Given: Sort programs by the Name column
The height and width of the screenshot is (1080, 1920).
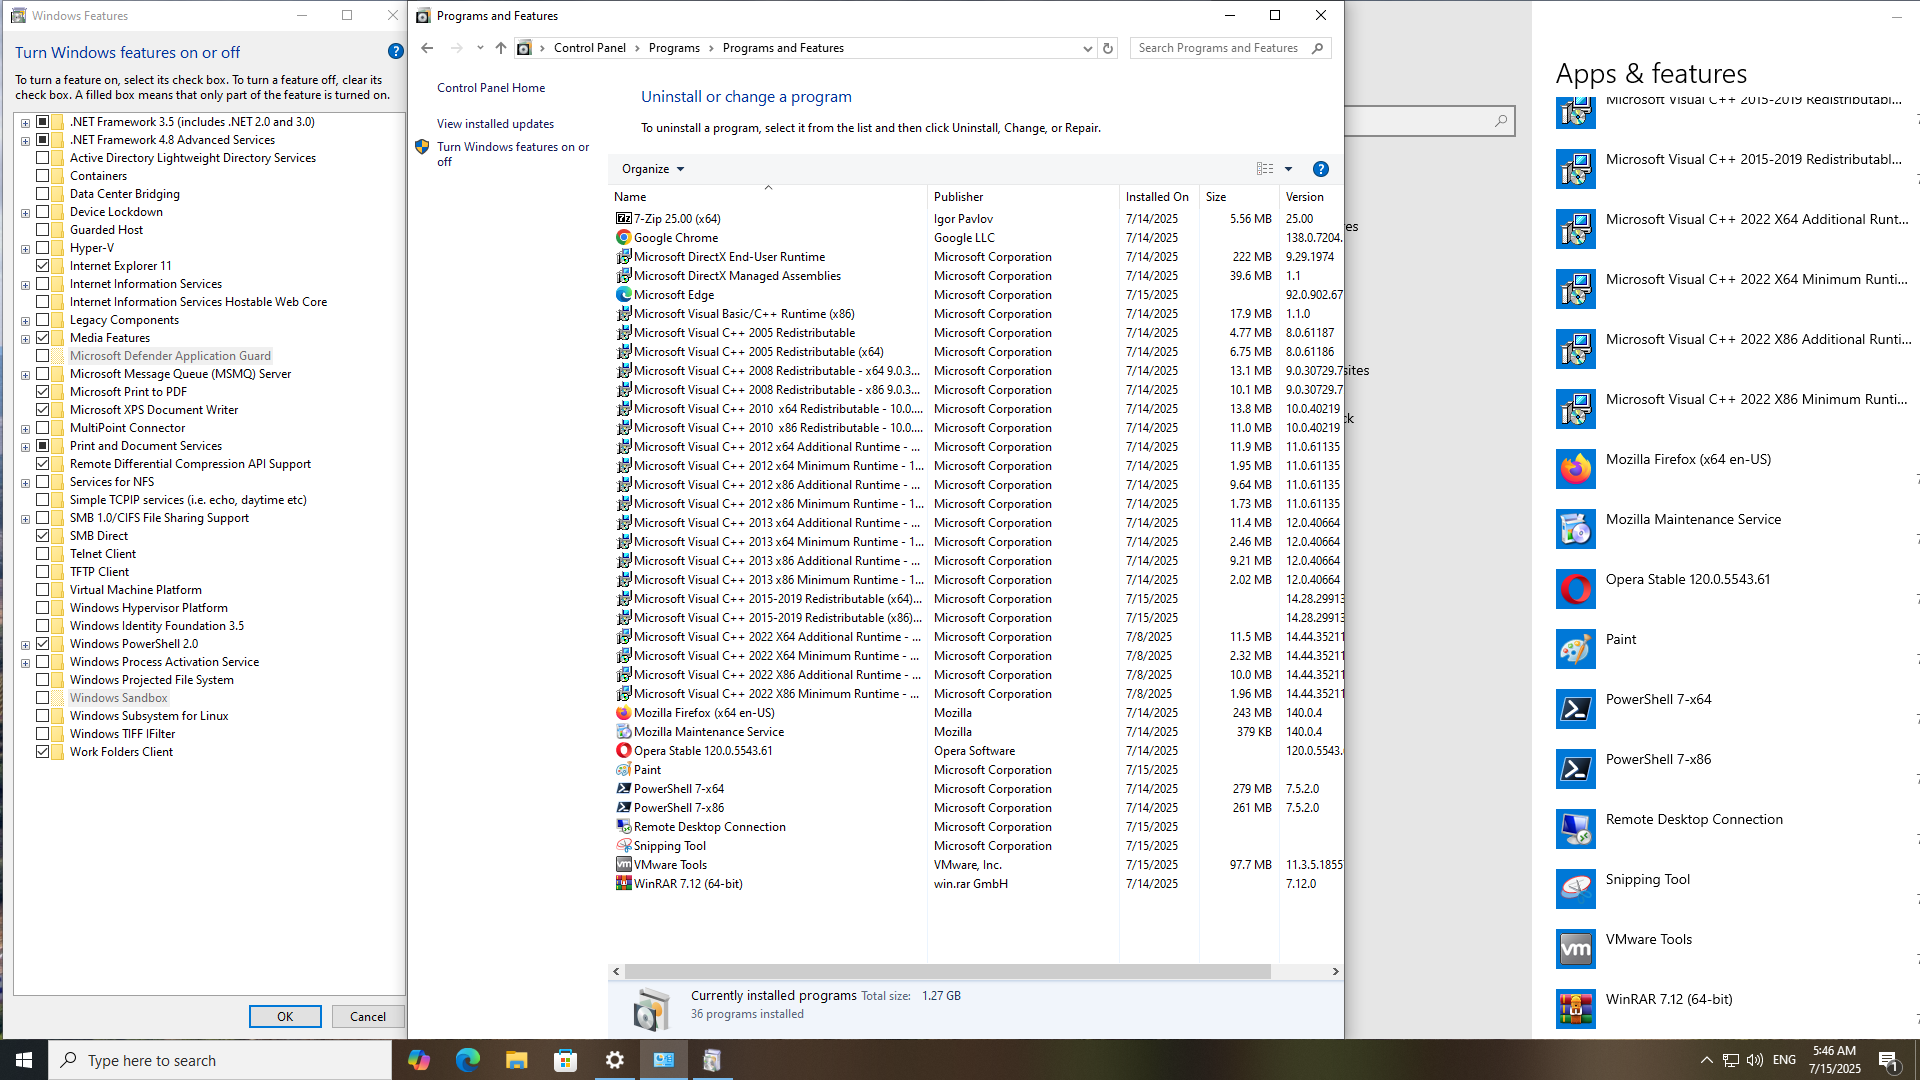Looking at the screenshot, I should pyautogui.click(x=768, y=197).
